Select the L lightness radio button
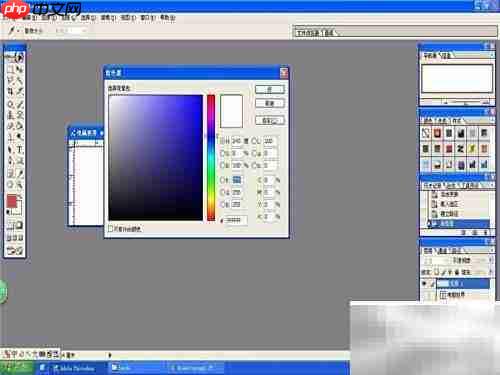The width and height of the screenshot is (500, 375). [254, 141]
